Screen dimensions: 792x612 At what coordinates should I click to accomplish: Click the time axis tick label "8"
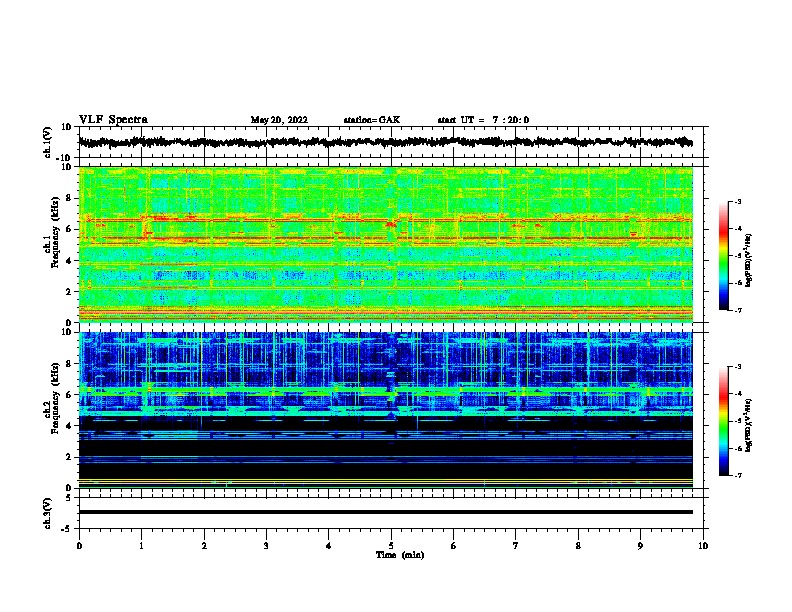click(x=578, y=546)
